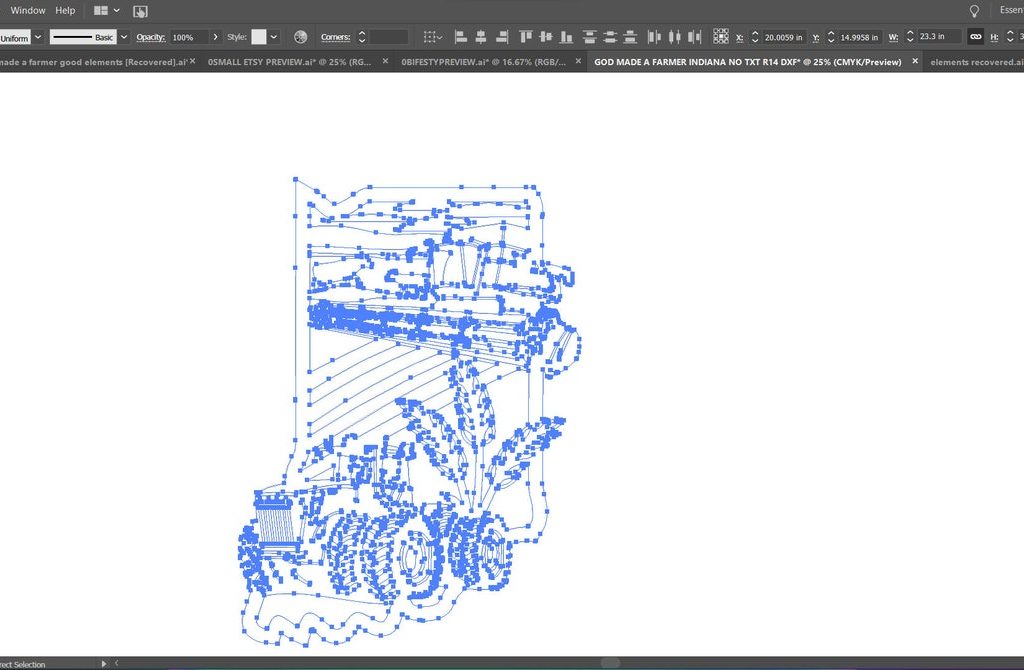
Task: Click the Recolor Artwork color wheel icon
Action: click(300, 37)
